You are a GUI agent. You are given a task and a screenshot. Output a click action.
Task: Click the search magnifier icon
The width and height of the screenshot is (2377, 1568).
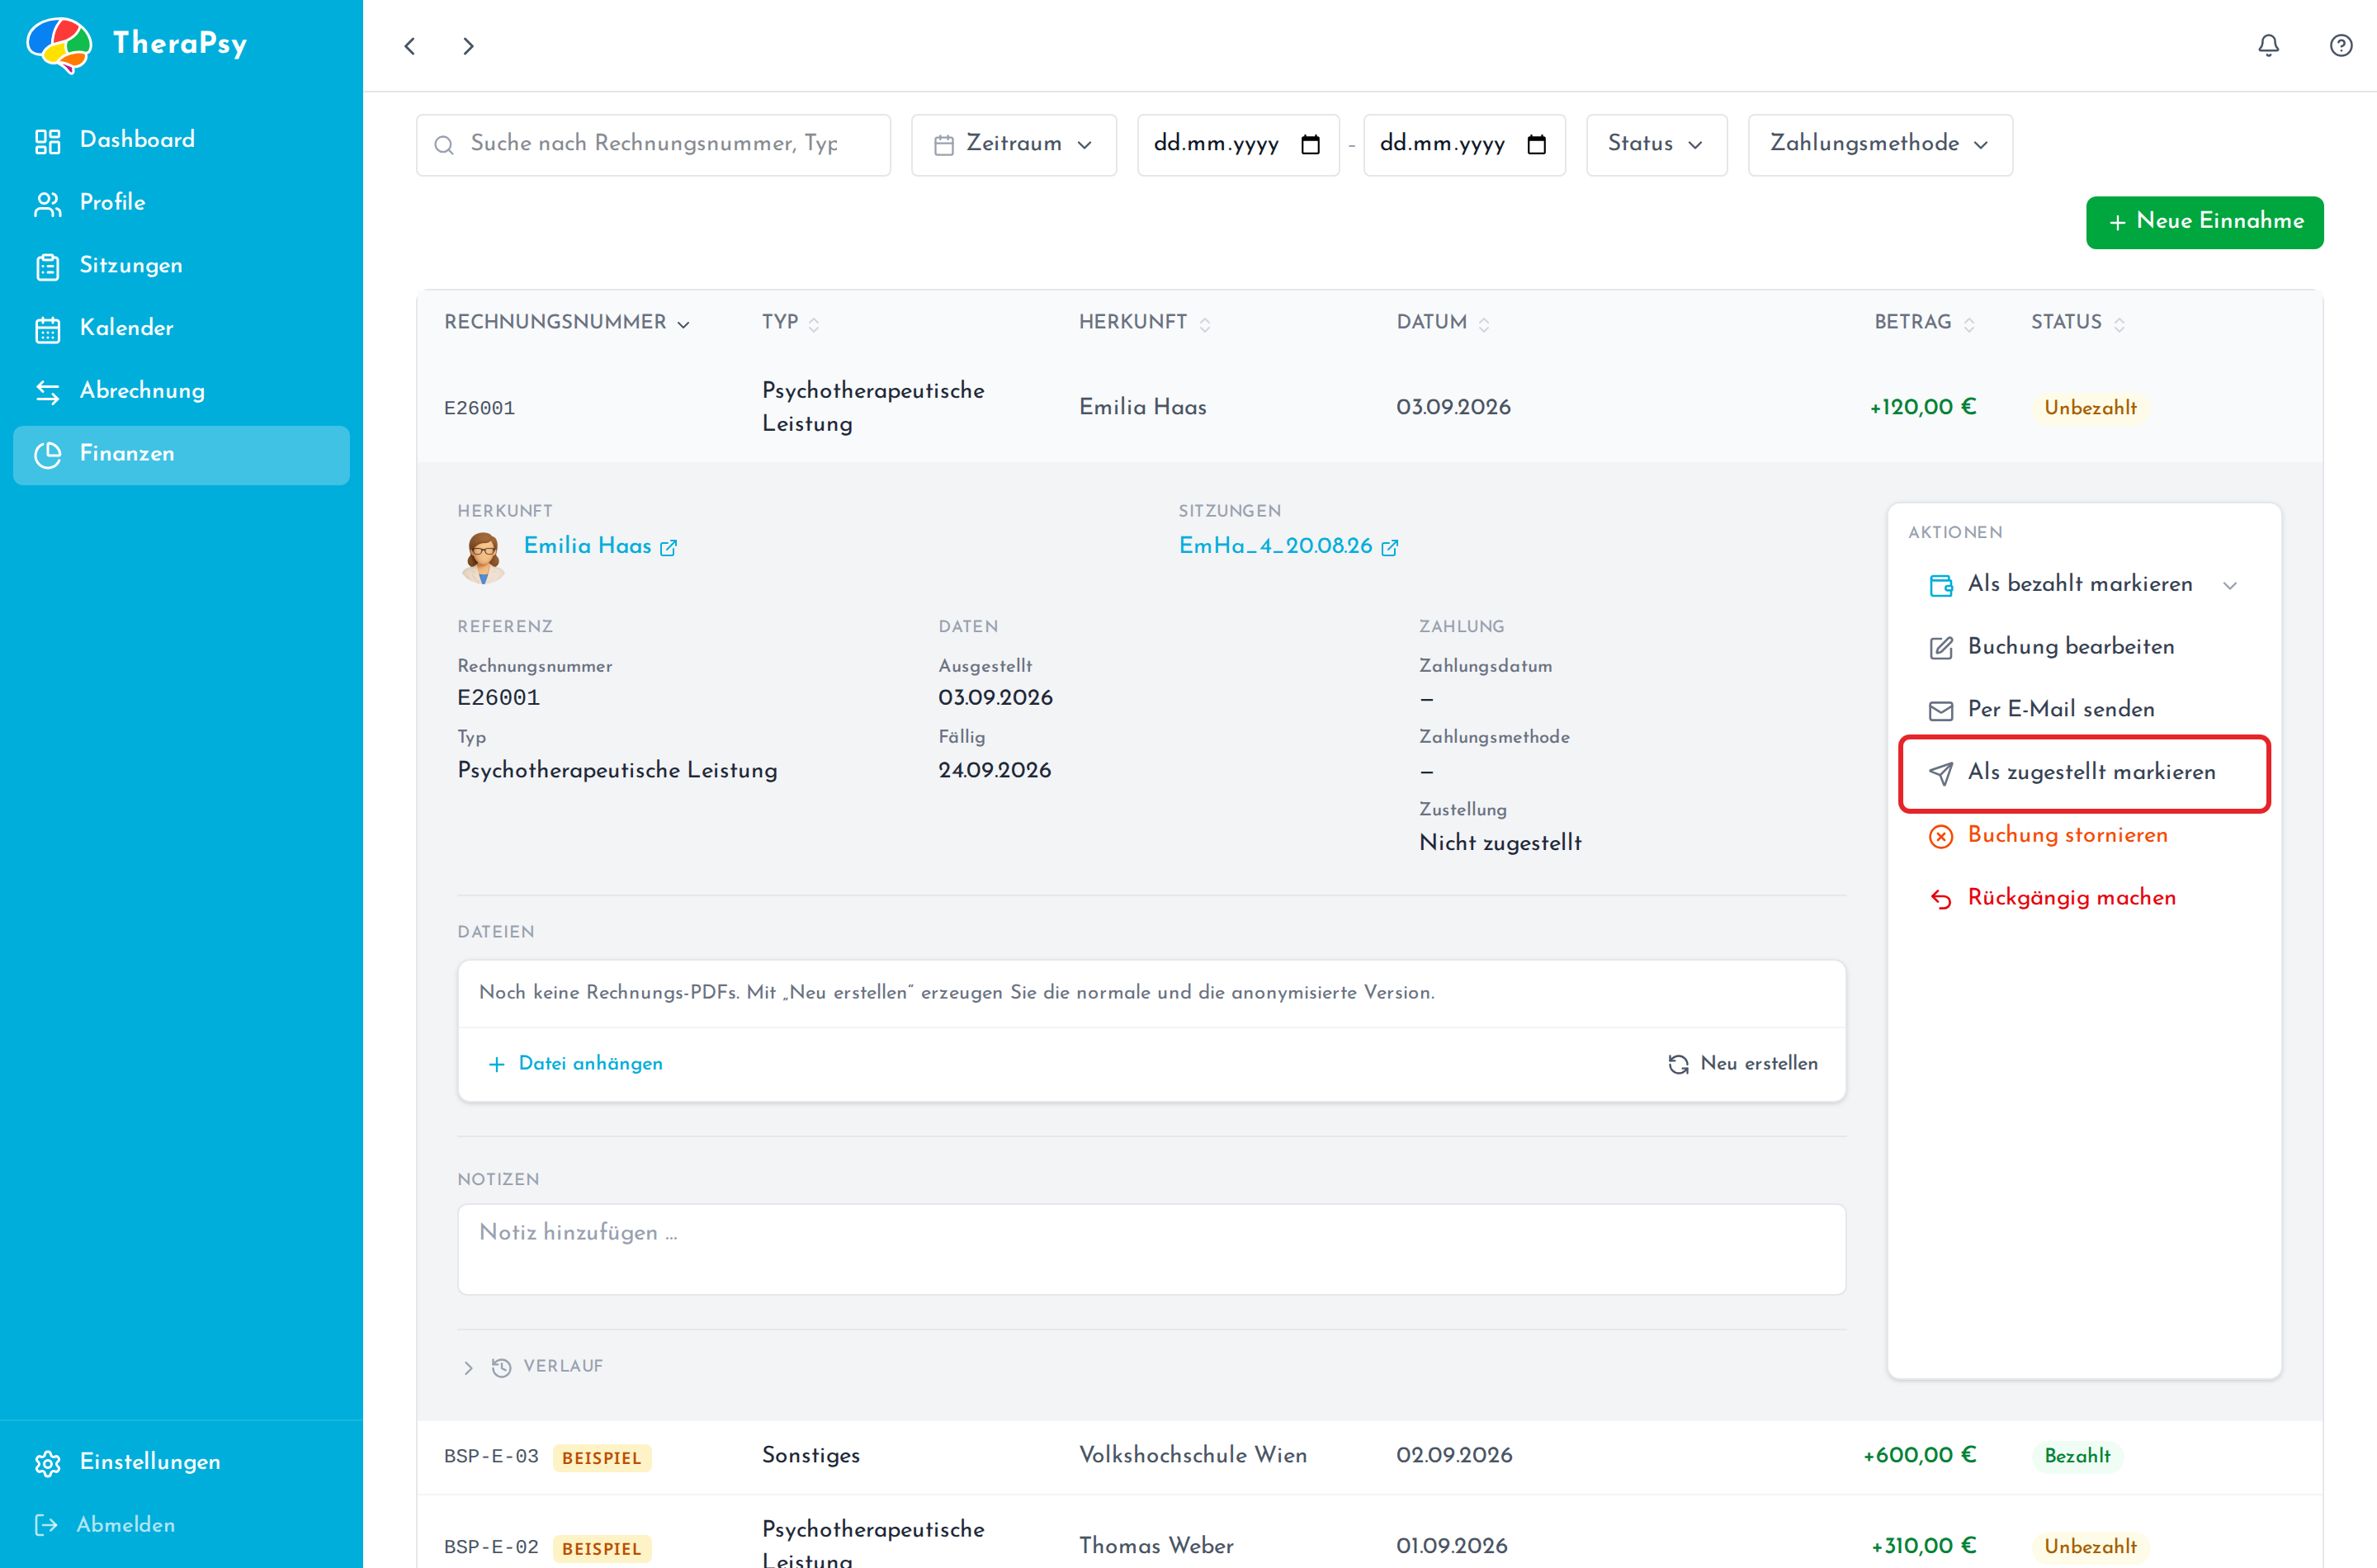444,145
